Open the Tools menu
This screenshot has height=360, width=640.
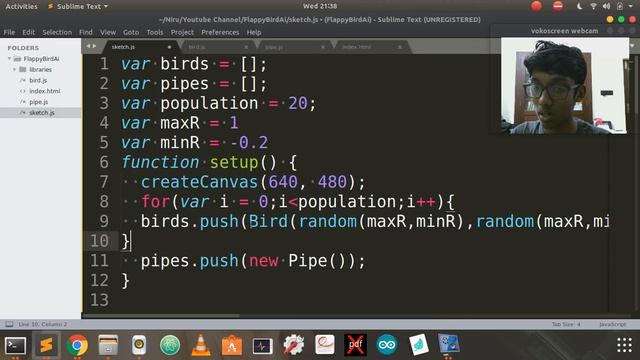[155, 32]
